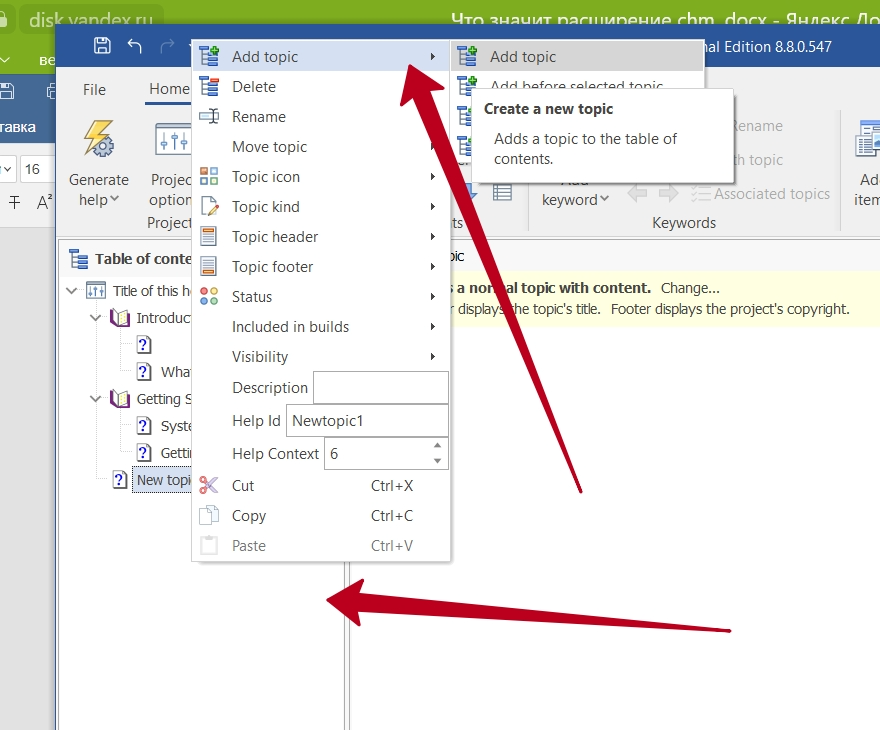Click the Topic icon grid icon
This screenshot has height=730, width=880.
(x=209, y=177)
